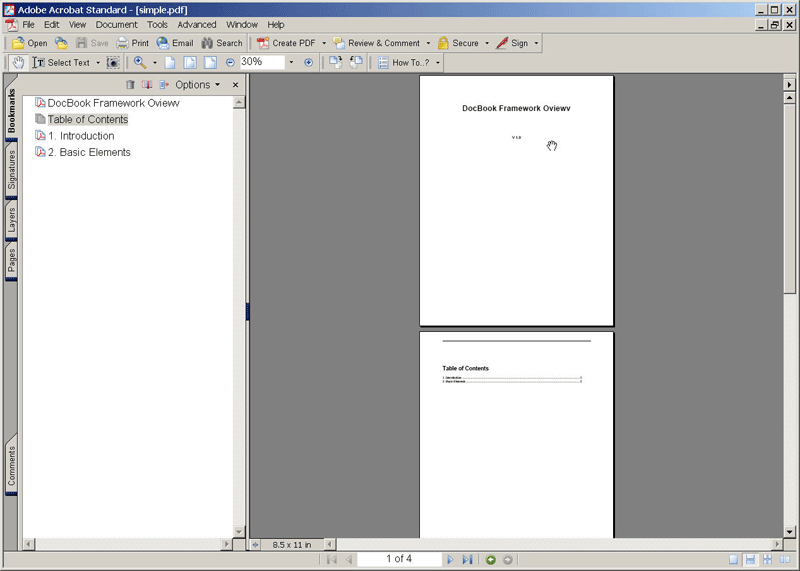This screenshot has height=571, width=800.
Task: Open the Search binoculars tool
Action: click(222, 43)
